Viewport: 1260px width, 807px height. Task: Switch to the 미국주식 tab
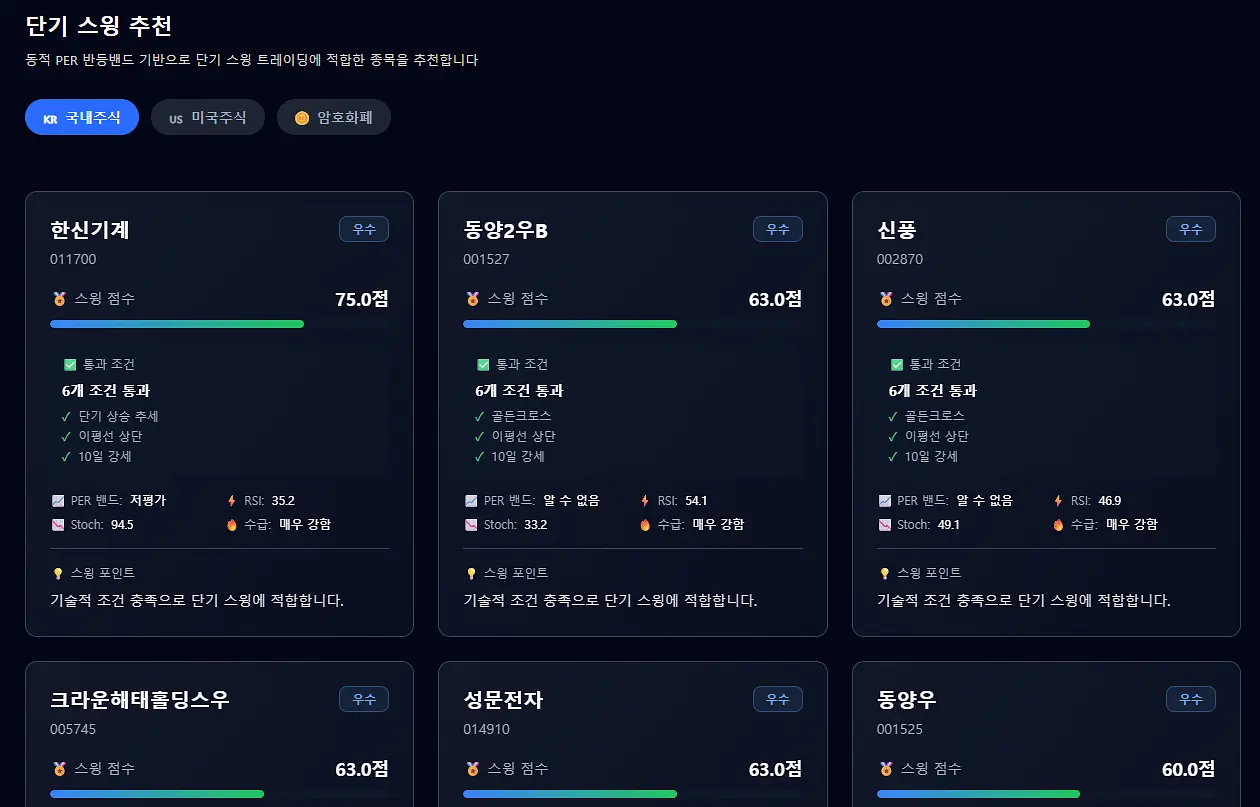tap(208, 117)
